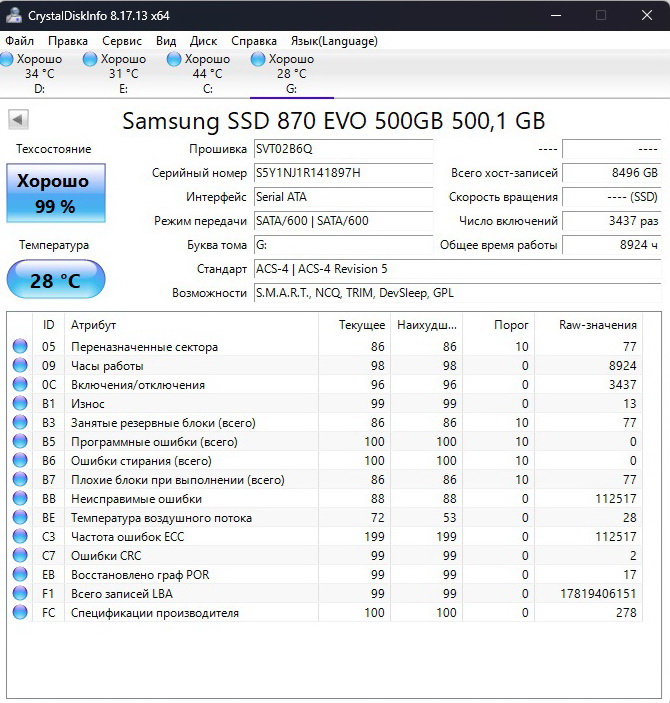Click the Хорошо 99 % health status button

click(55, 194)
